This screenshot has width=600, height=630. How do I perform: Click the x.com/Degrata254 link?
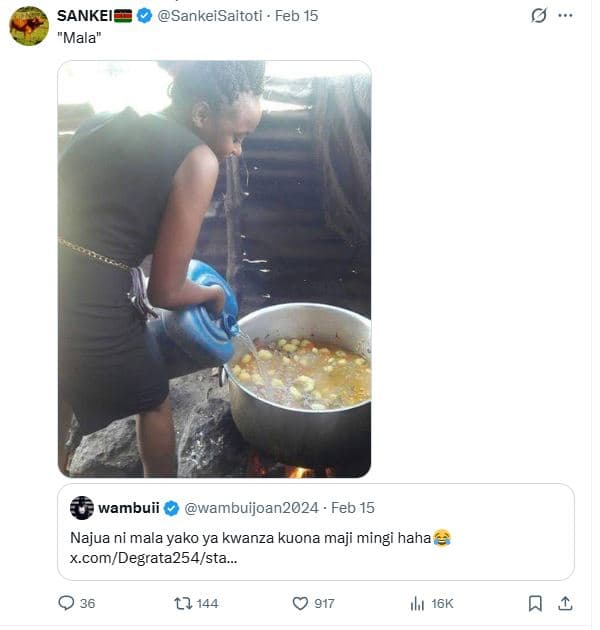154,558
